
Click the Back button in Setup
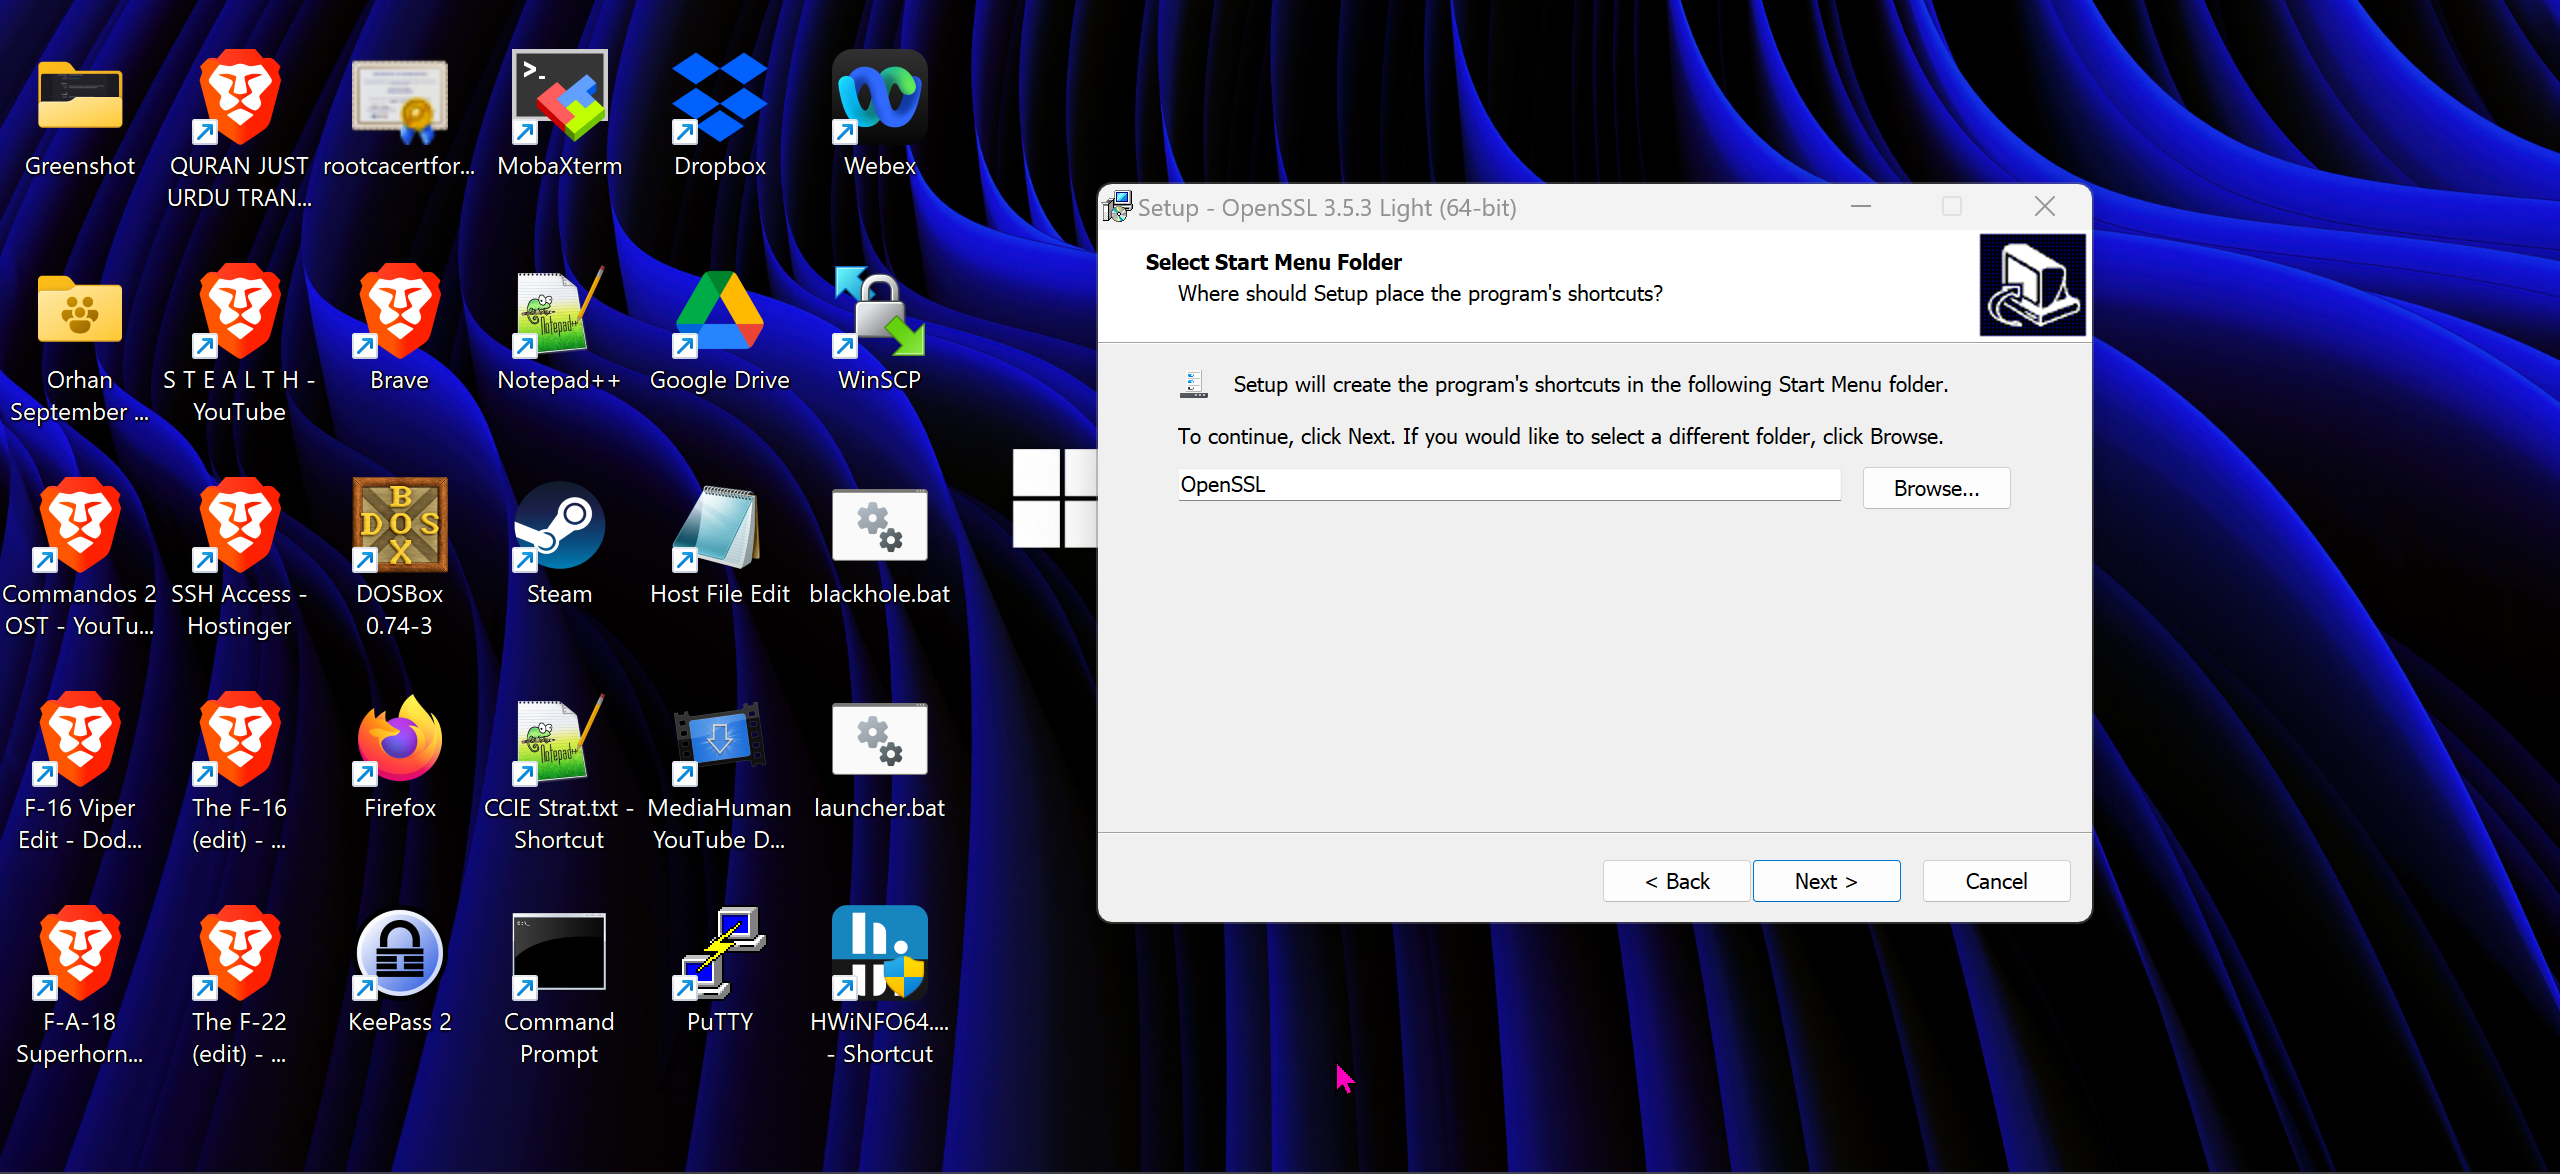(1676, 881)
